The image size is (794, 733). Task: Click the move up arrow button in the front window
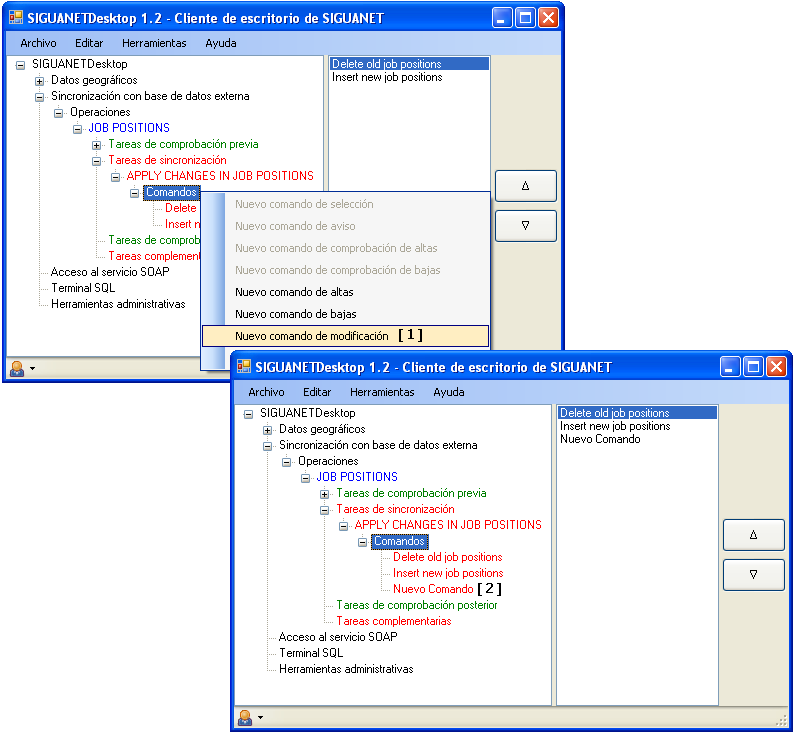(x=753, y=535)
